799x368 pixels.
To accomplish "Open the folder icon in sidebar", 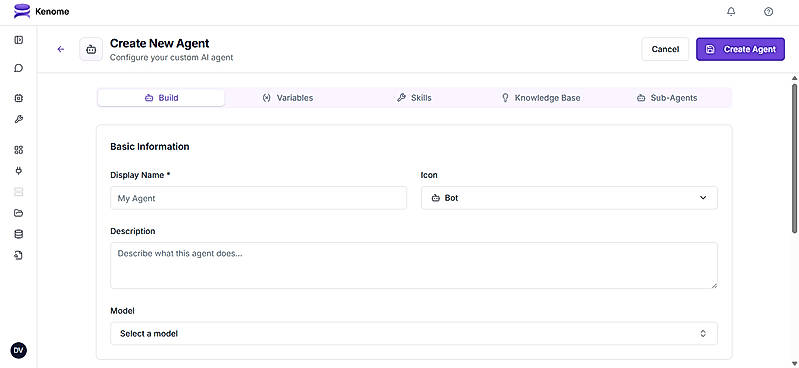I will point(19,213).
